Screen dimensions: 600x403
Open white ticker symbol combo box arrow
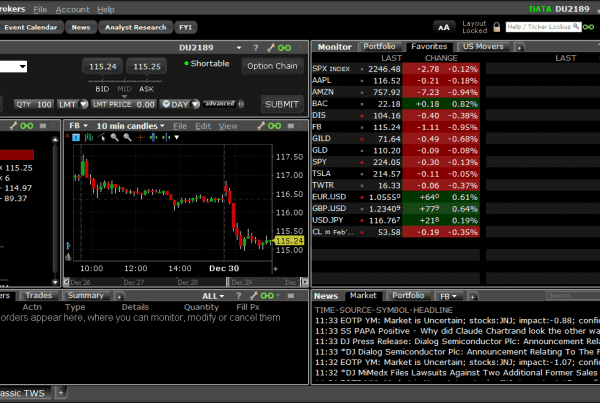(23, 67)
